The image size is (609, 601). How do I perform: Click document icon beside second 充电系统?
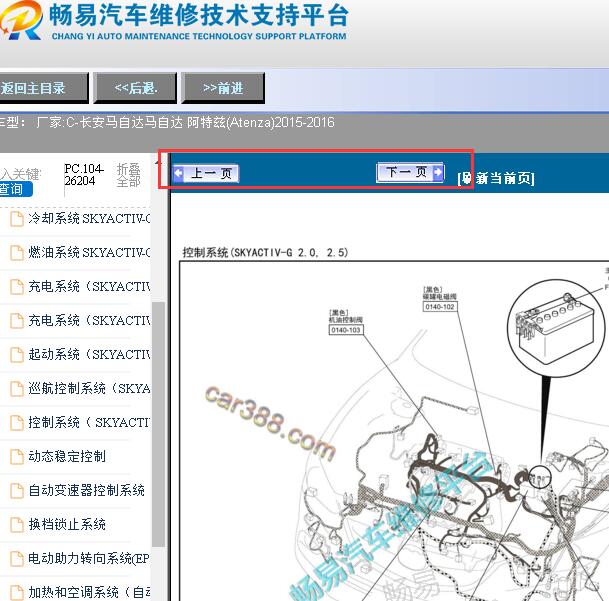click(16, 321)
